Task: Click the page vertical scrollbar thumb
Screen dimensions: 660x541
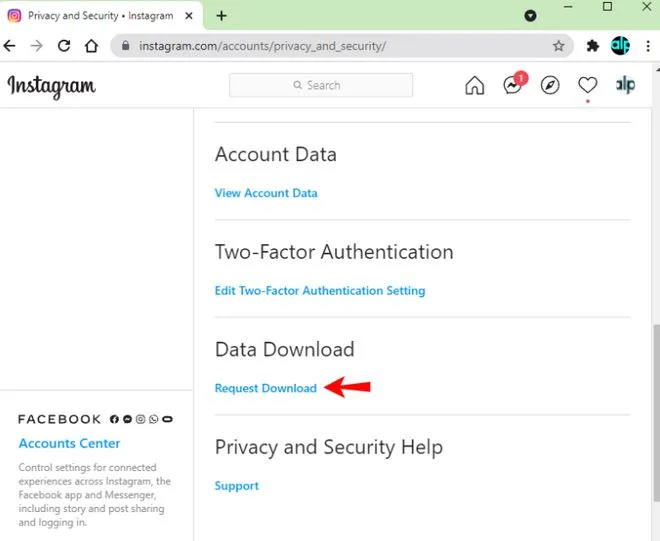Action: [x=656, y=413]
